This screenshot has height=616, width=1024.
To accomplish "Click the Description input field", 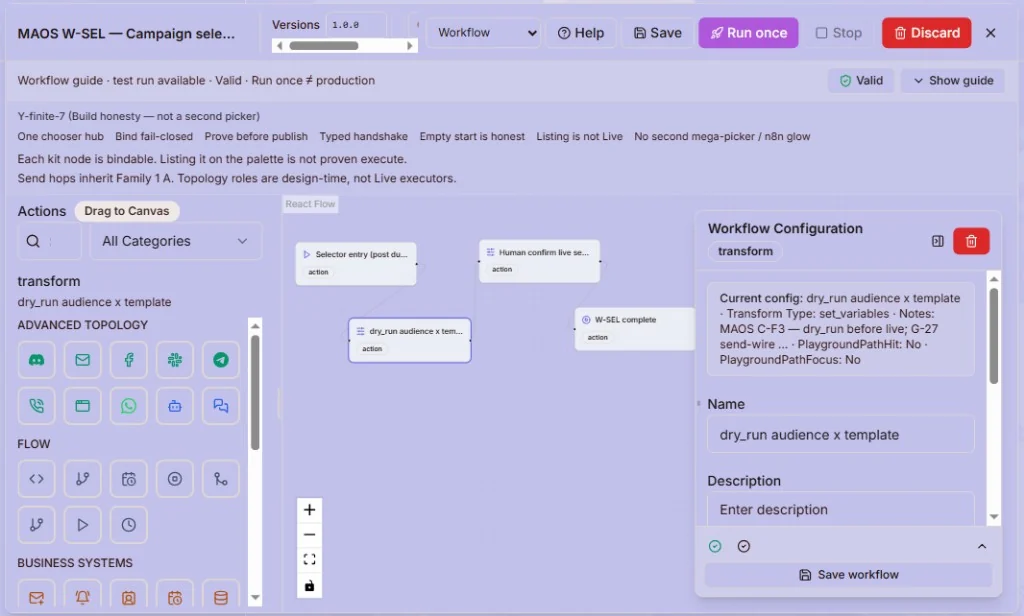I will [x=840, y=510].
